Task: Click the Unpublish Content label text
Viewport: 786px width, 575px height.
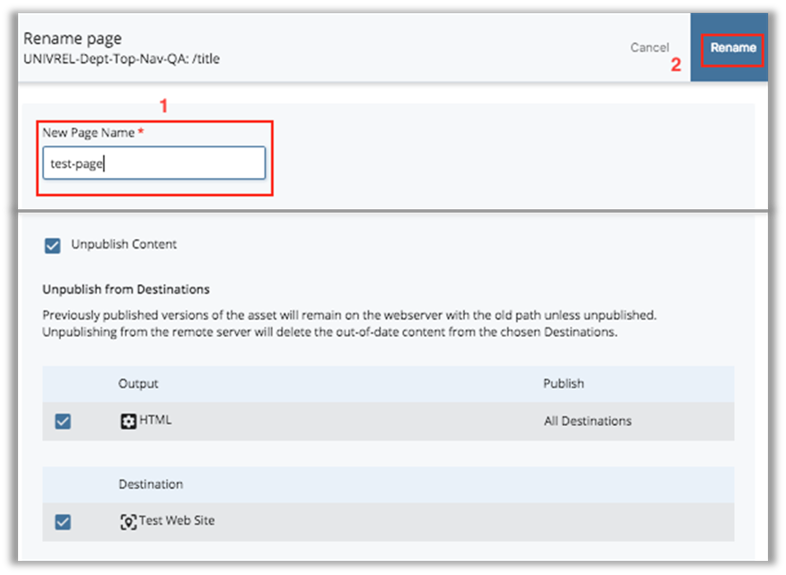Action: [x=124, y=245]
